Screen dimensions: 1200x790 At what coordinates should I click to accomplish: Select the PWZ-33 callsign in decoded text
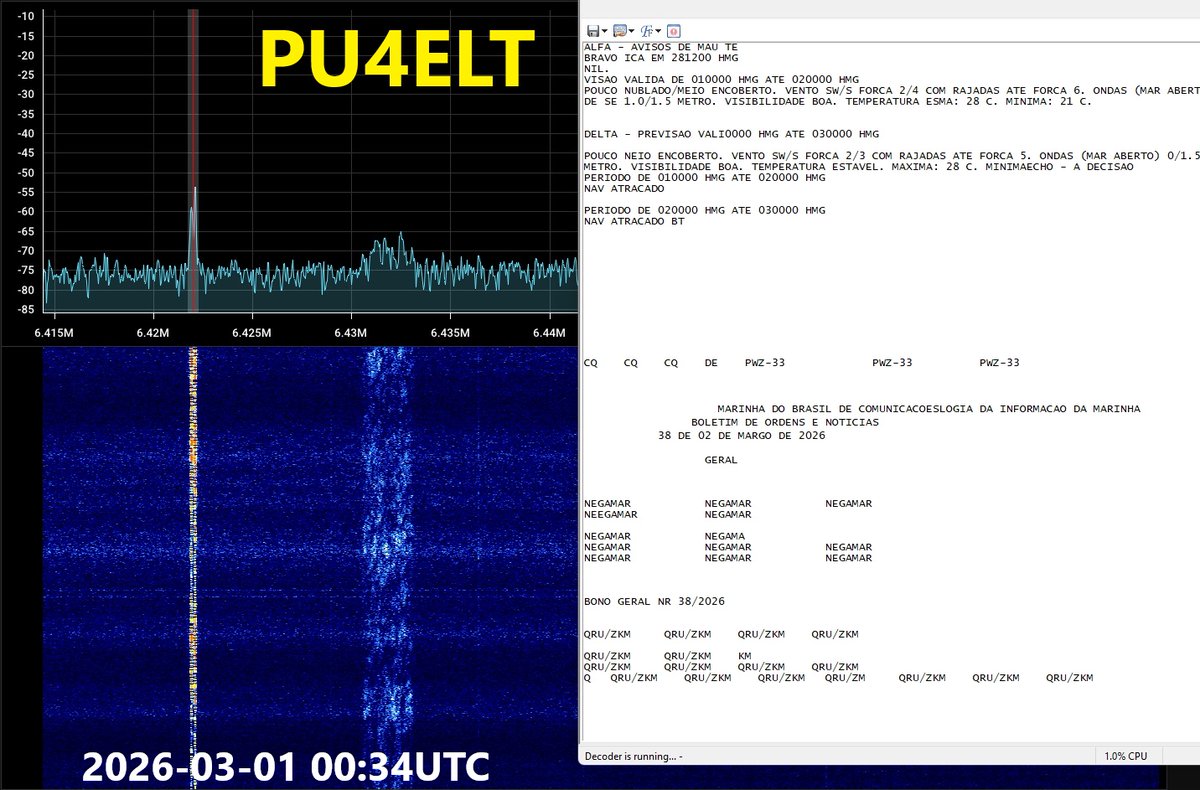765,363
